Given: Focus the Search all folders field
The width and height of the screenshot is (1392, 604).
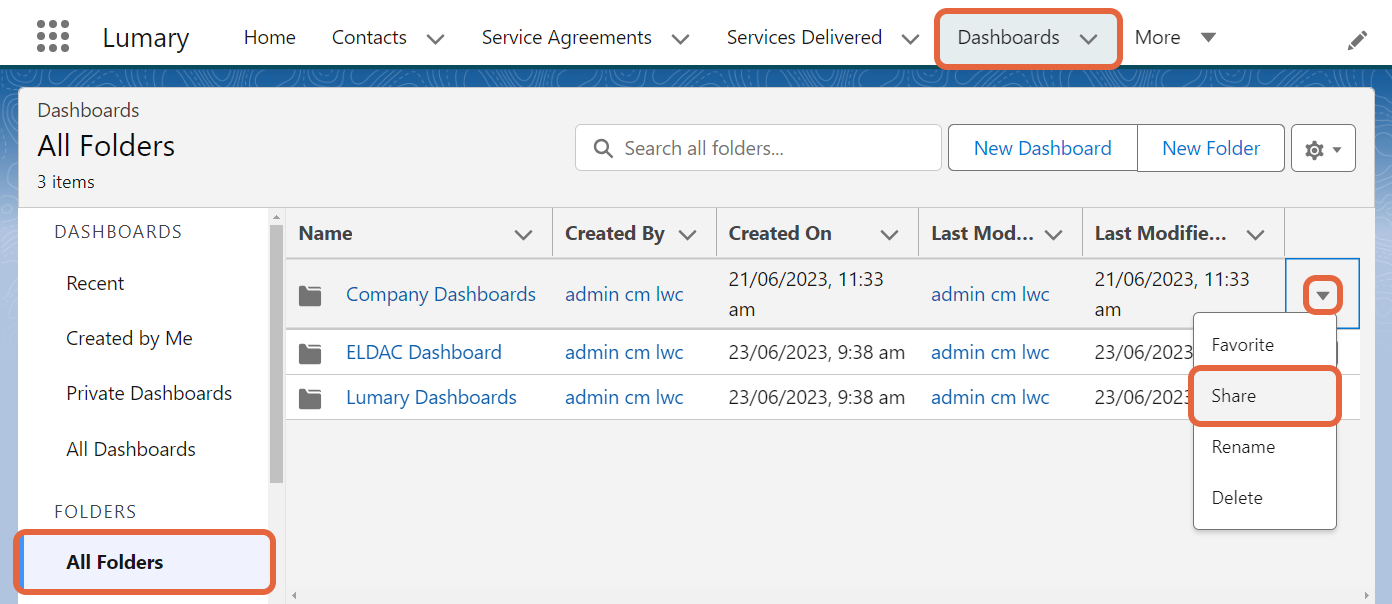Looking at the screenshot, I should point(758,148).
